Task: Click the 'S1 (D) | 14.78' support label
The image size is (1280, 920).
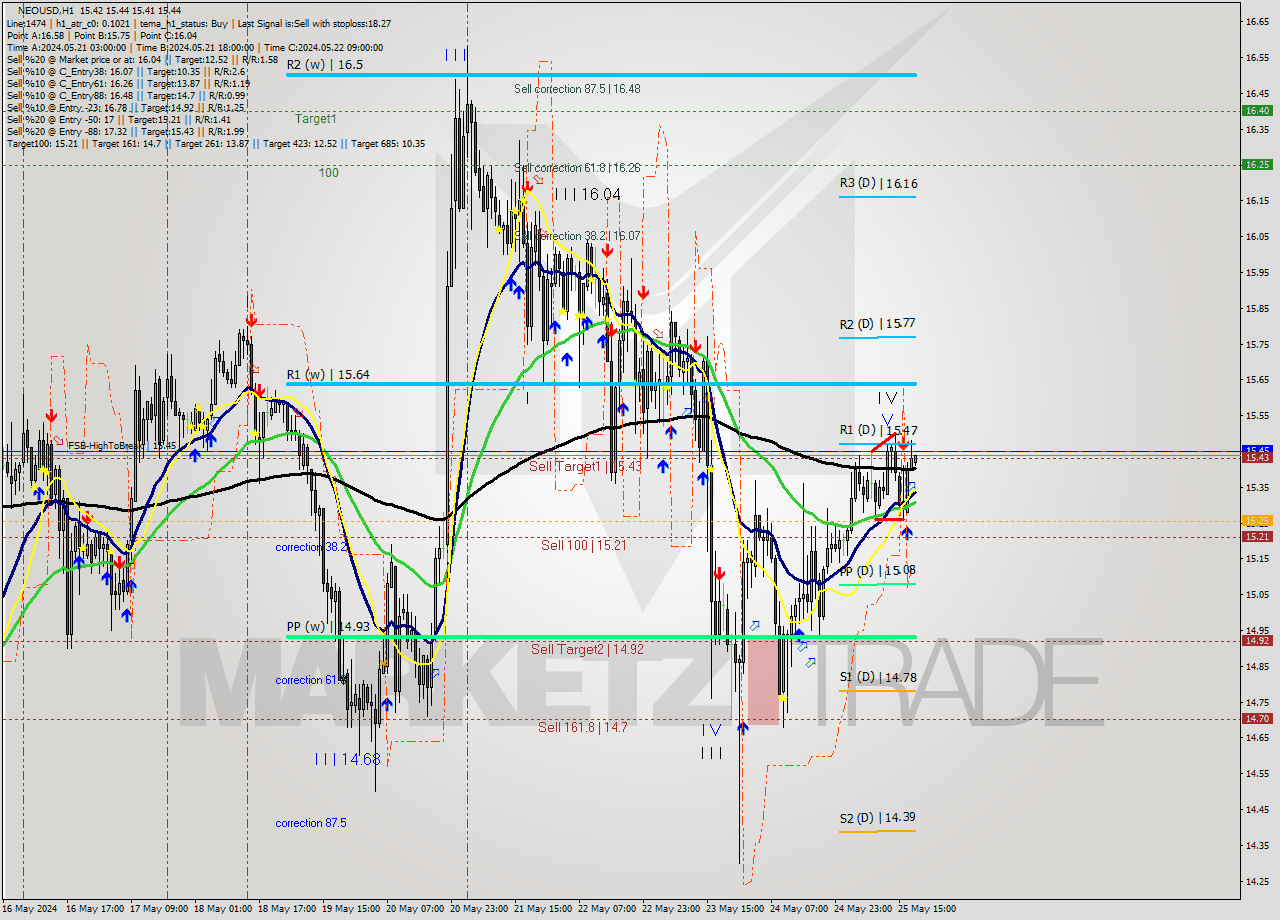Action: point(878,677)
